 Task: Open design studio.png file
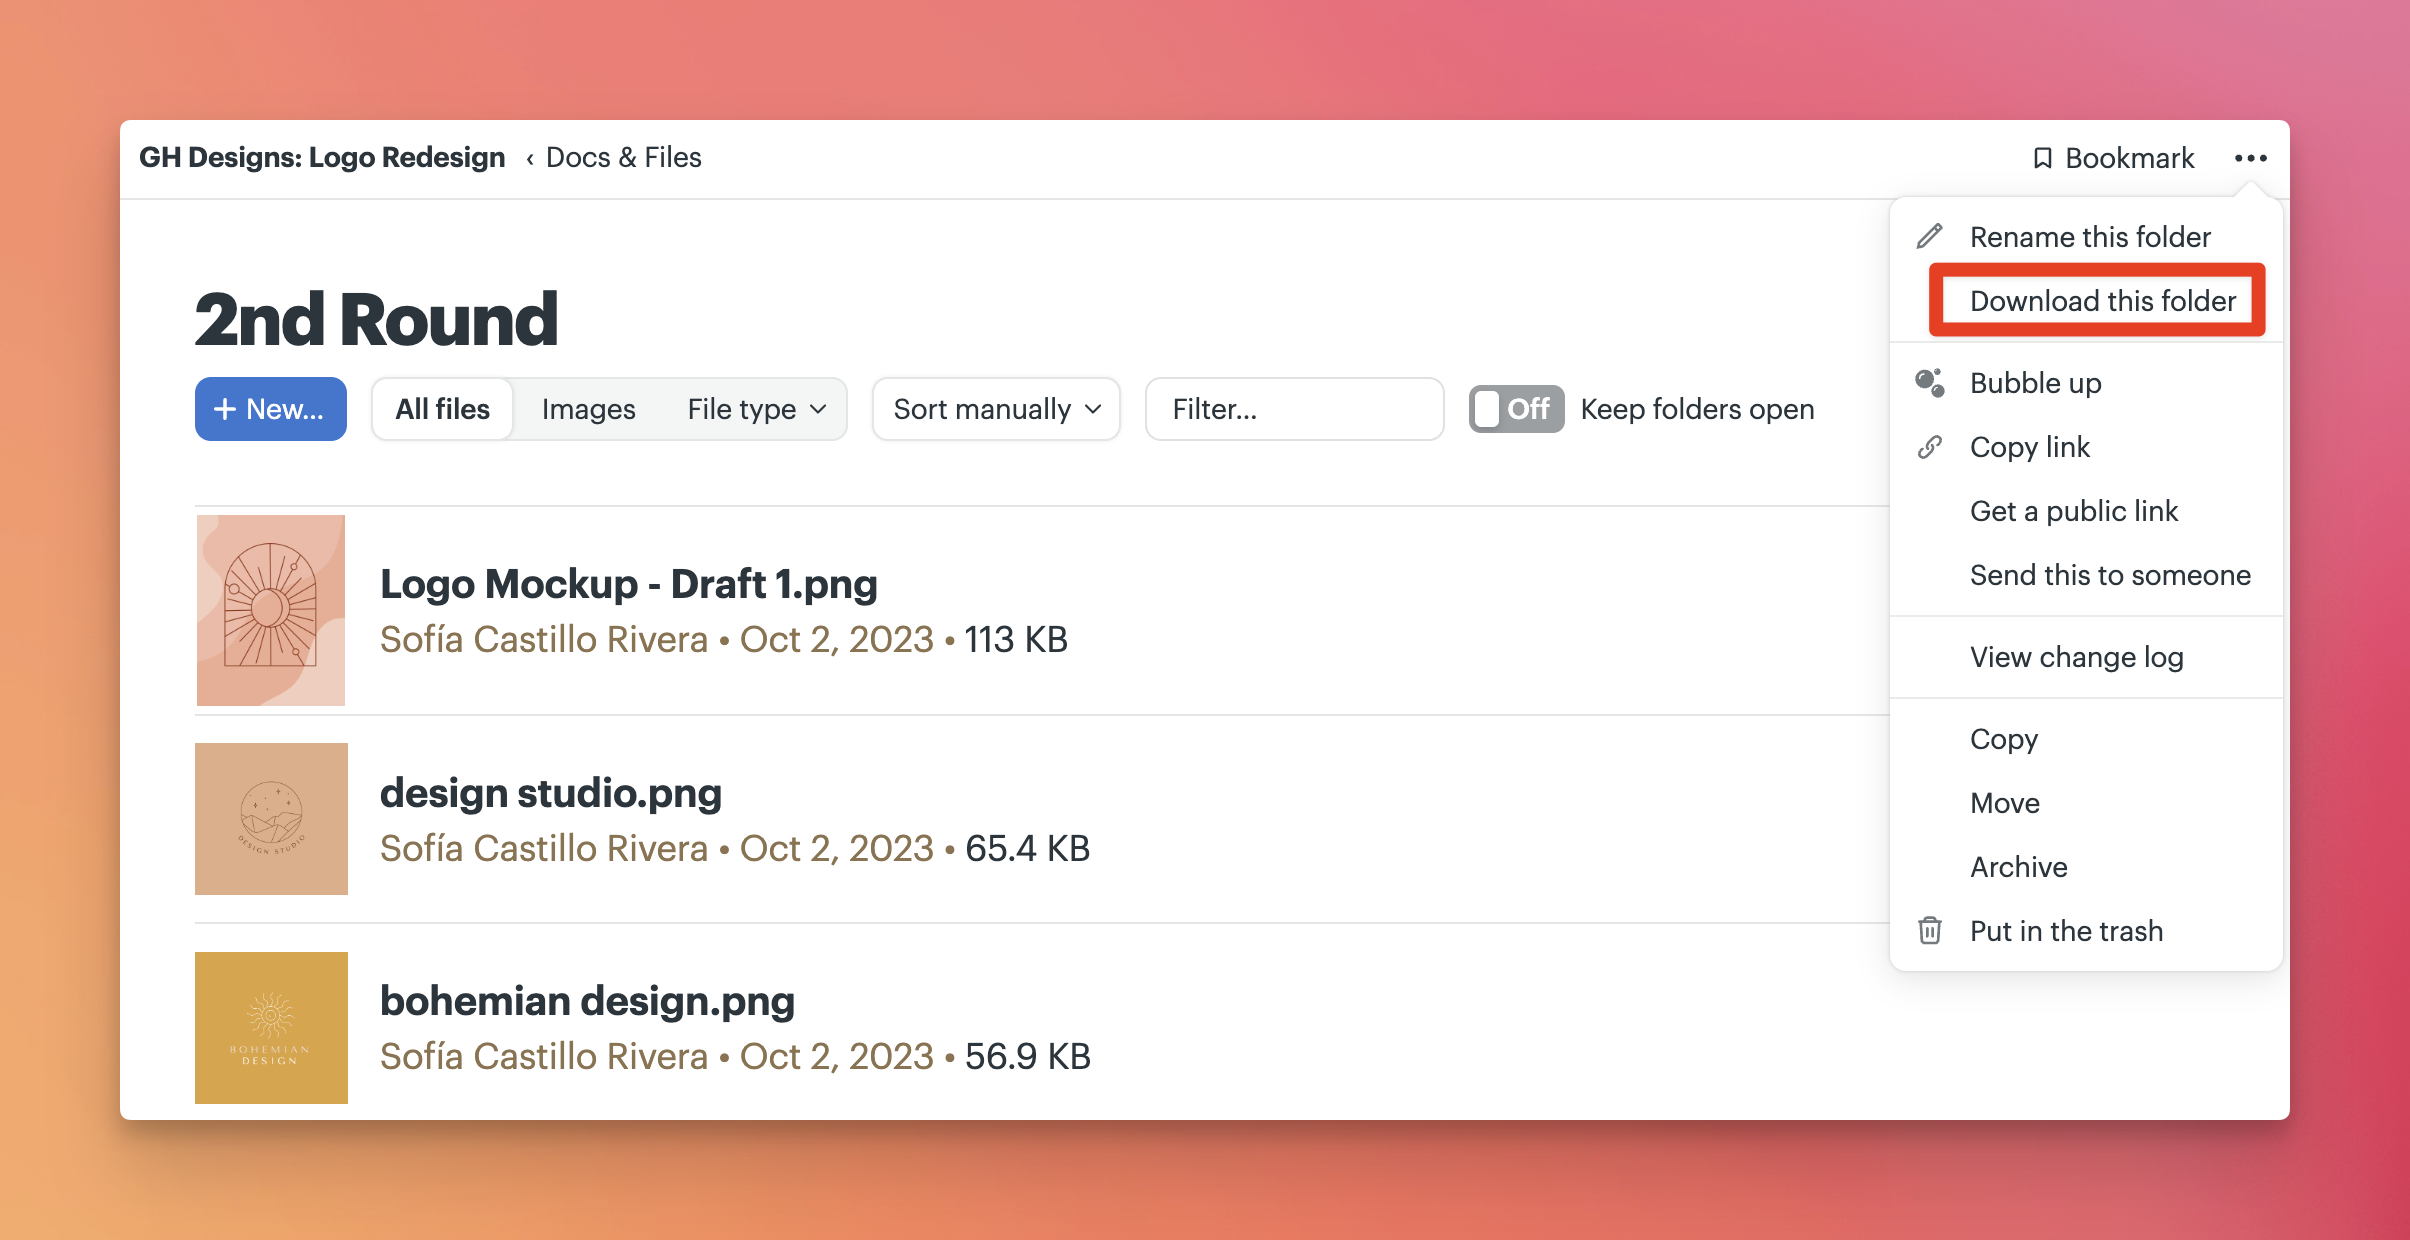(x=551, y=793)
